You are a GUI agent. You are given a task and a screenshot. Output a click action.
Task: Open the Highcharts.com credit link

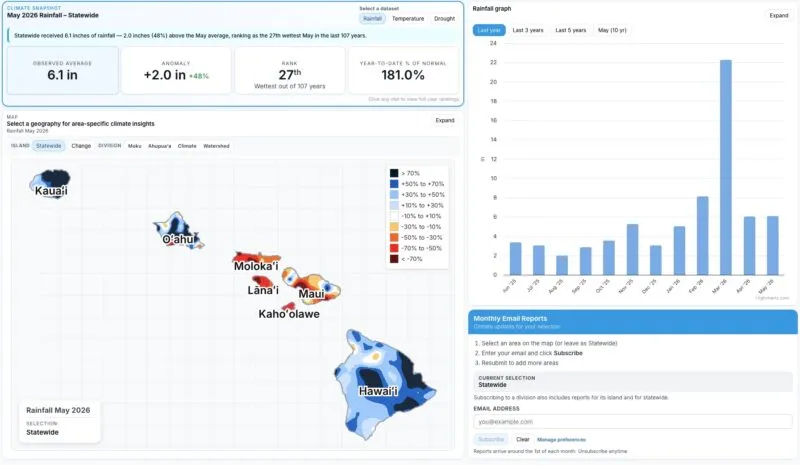click(x=772, y=298)
